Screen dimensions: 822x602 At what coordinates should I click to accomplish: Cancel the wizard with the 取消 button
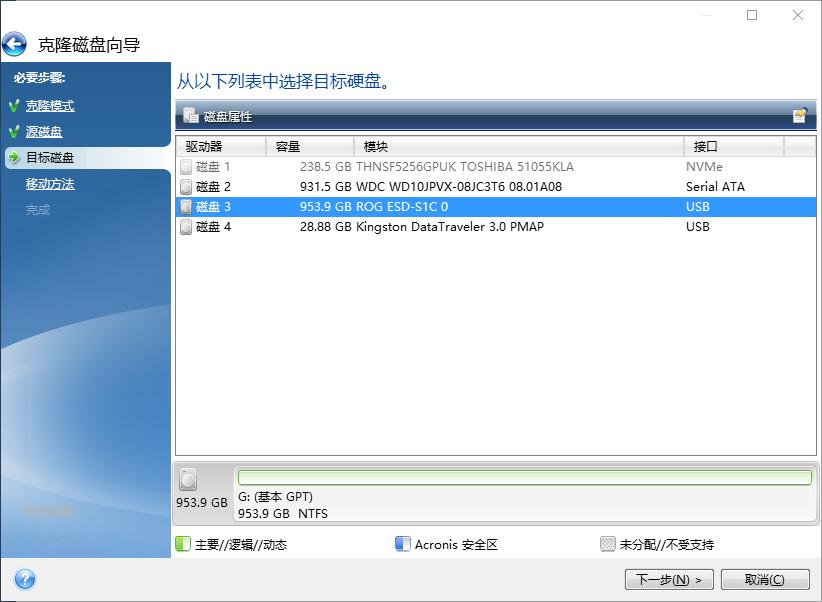(765, 579)
